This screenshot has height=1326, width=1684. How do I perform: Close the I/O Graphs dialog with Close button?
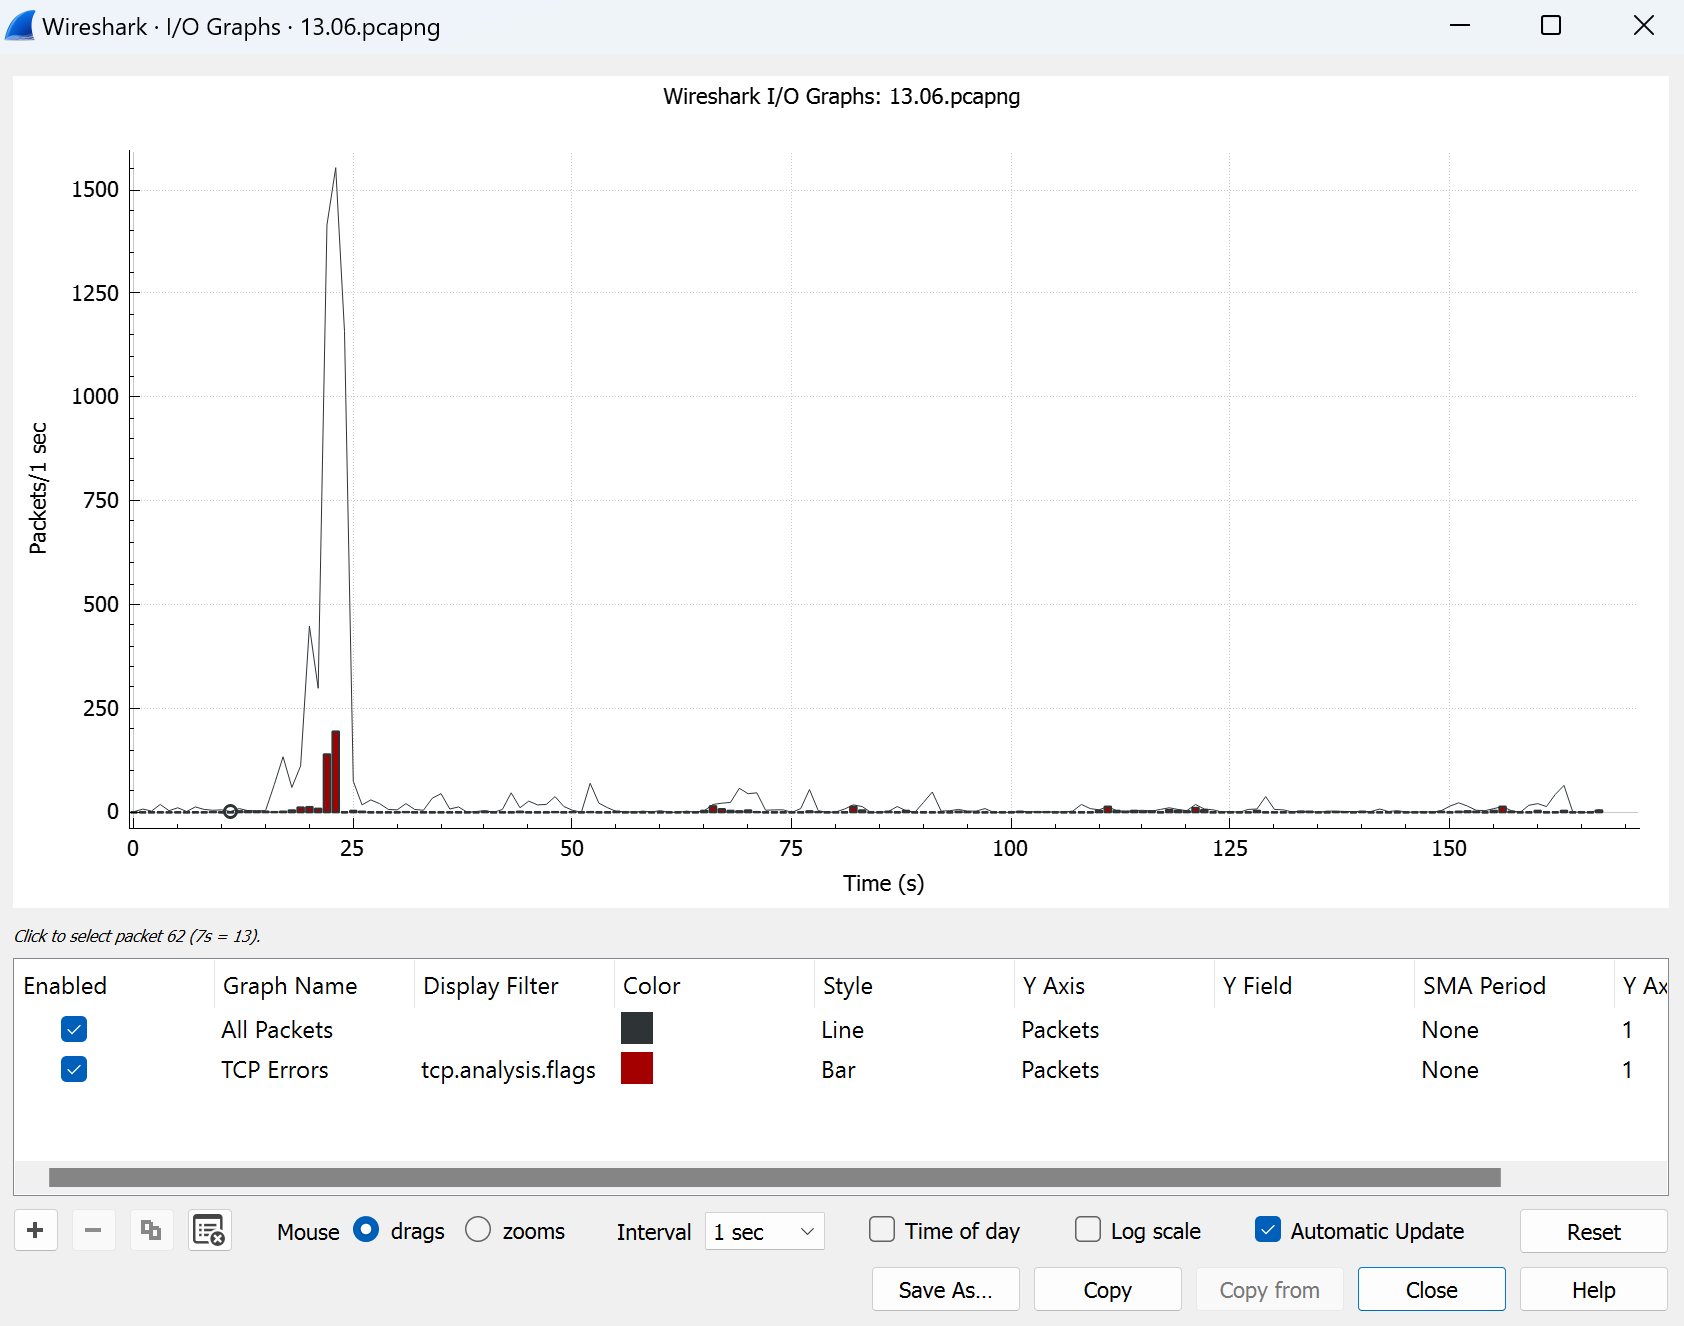click(1432, 1289)
